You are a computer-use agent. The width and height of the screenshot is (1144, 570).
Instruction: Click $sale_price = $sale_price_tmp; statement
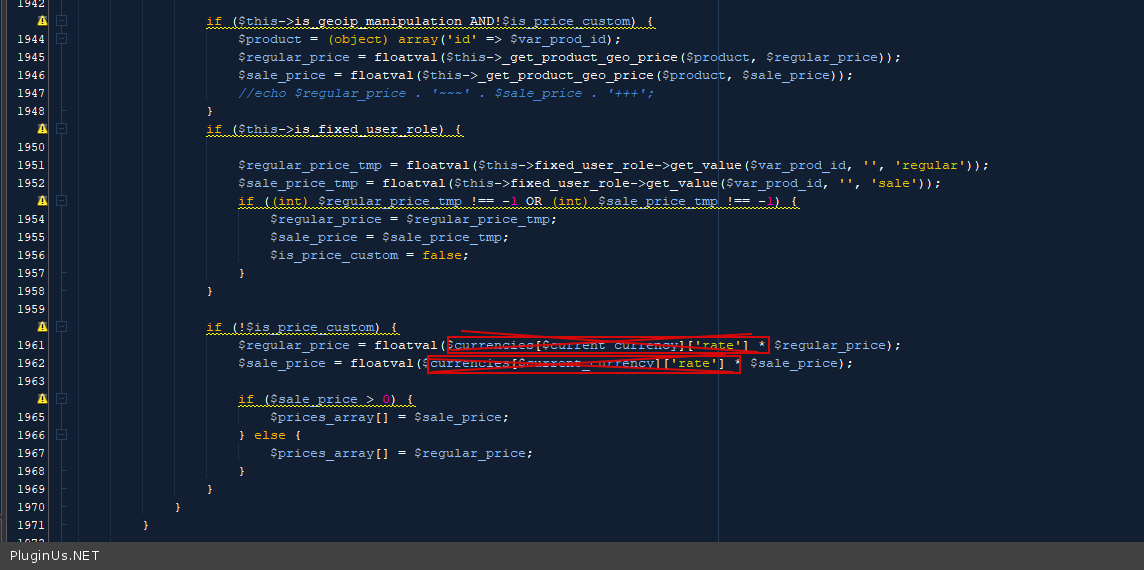390,237
